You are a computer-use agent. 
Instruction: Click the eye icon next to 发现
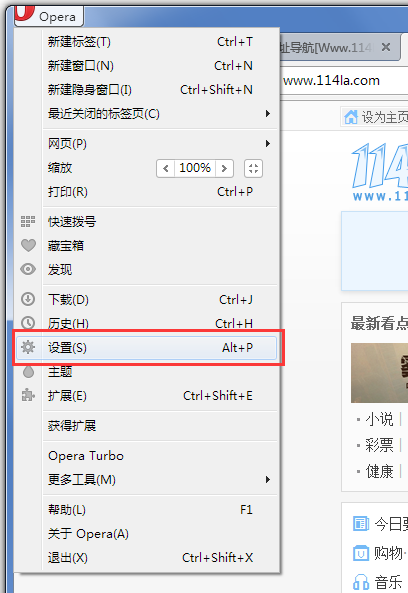point(28,269)
